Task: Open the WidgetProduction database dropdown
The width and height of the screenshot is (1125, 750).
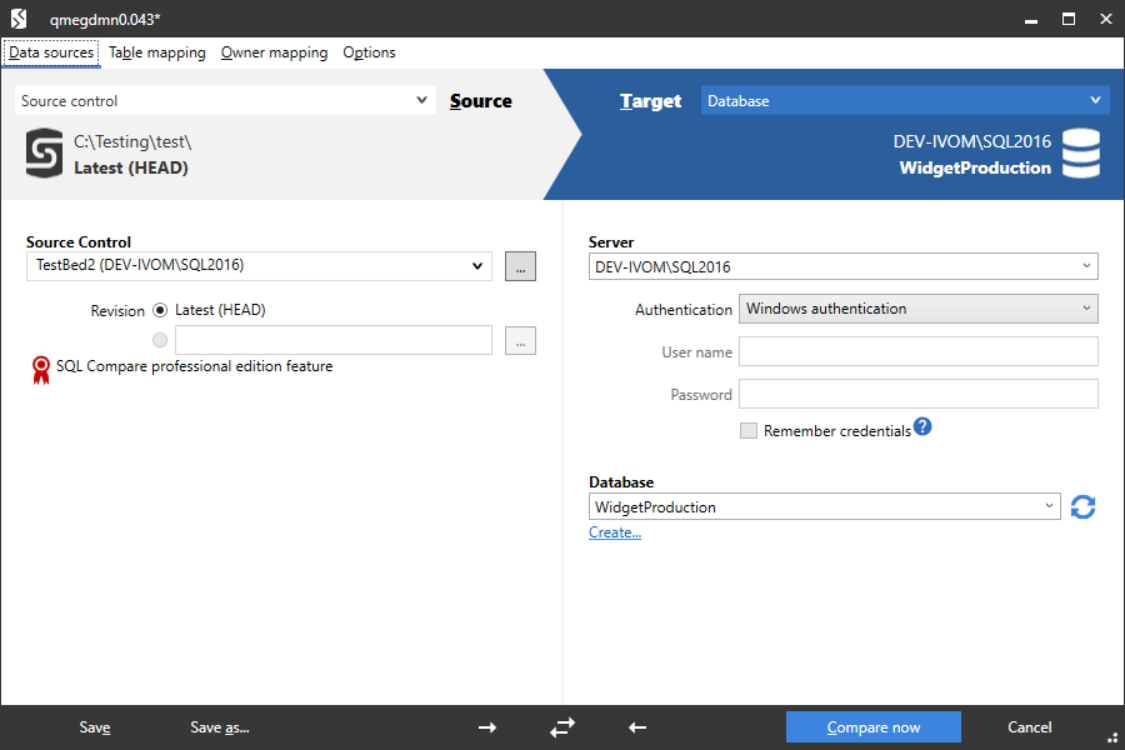Action: click(x=824, y=507)
